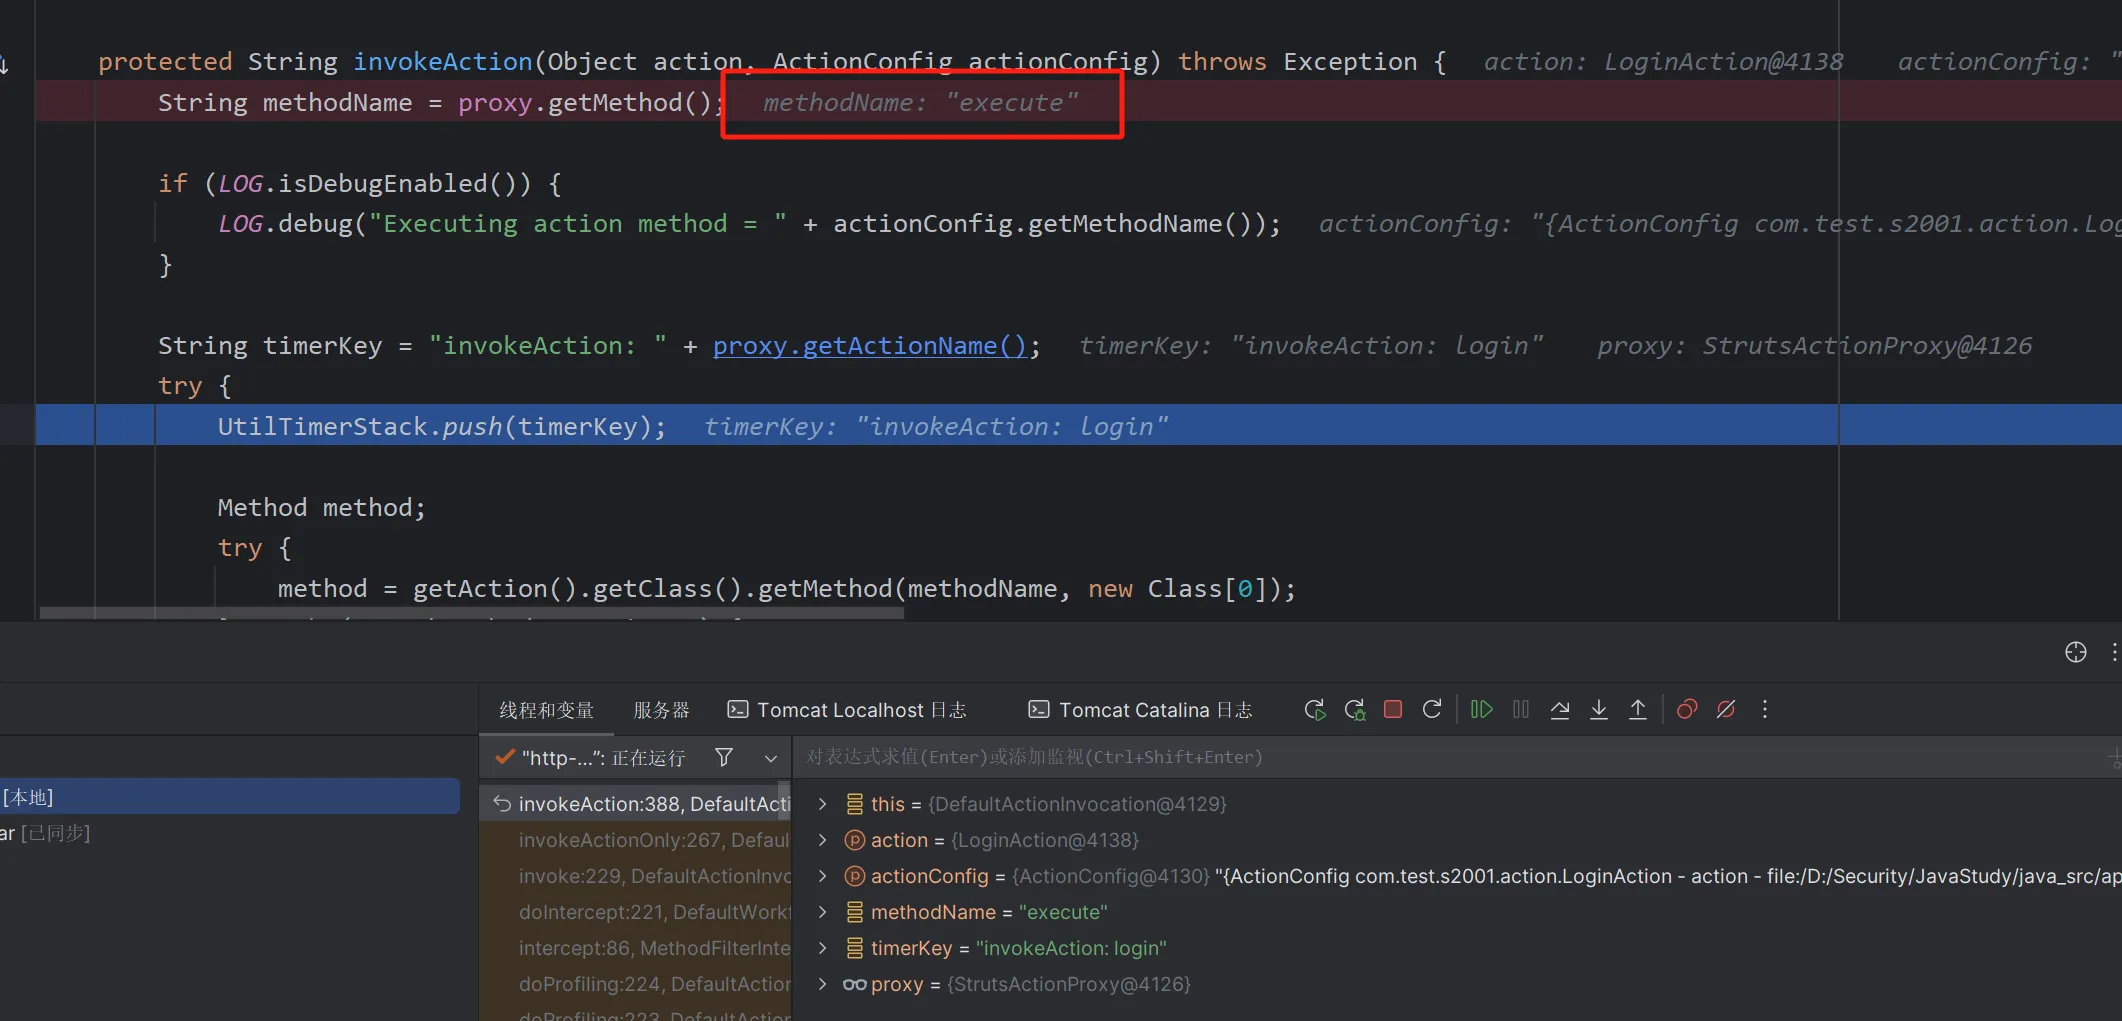Image resolution: width=2122 pixels, height=1021 pixels.
Task: Click the field icon beside 'methodName' variable
Action: 855,912
